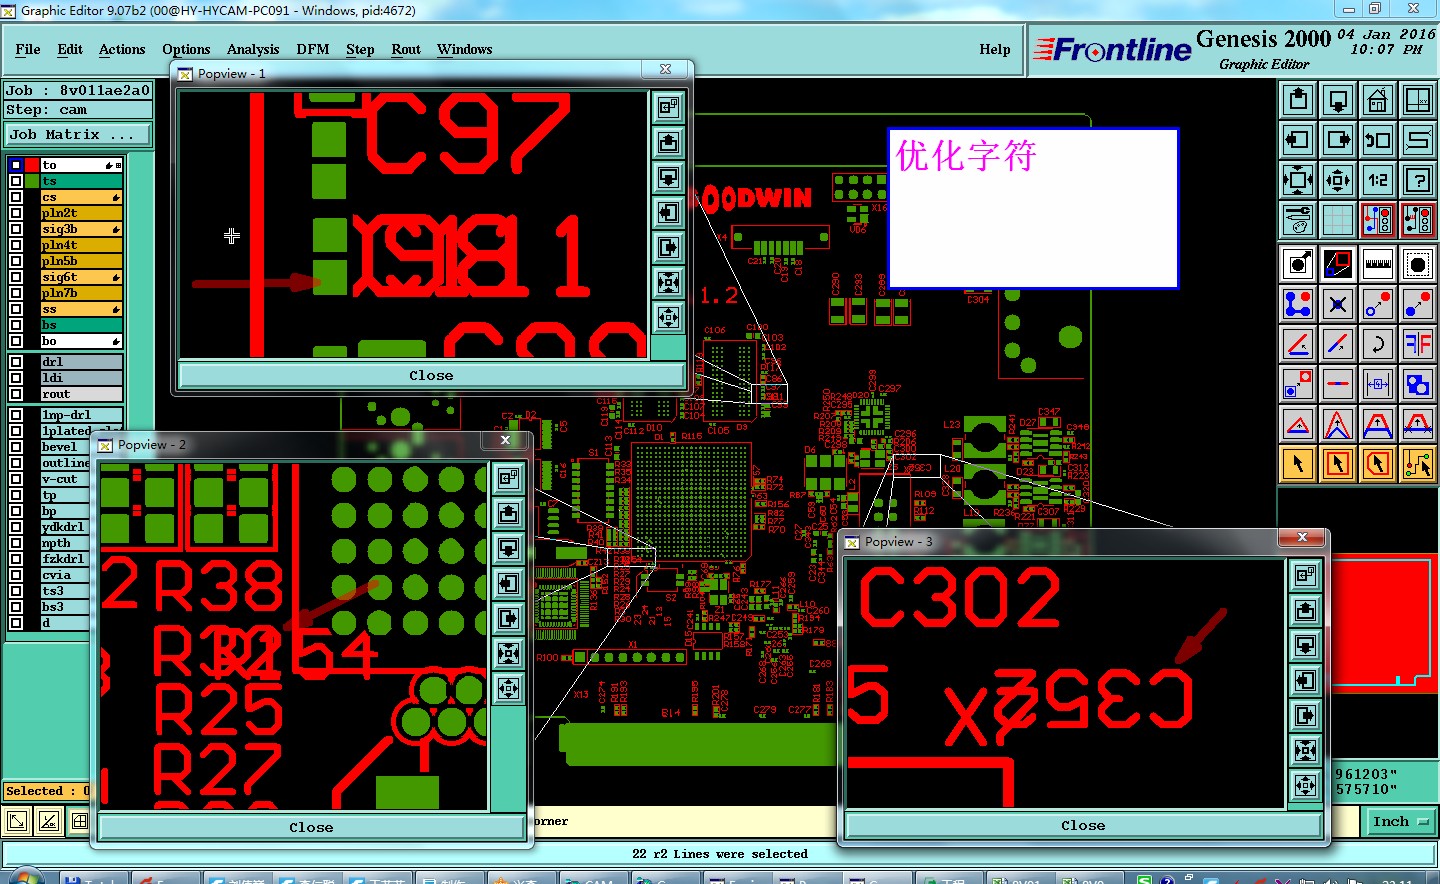Image resolution: width=1440 pixels, height=884 pixels.
Task: Click the curved rotate arrow icon
Action: pos(1378,344)
